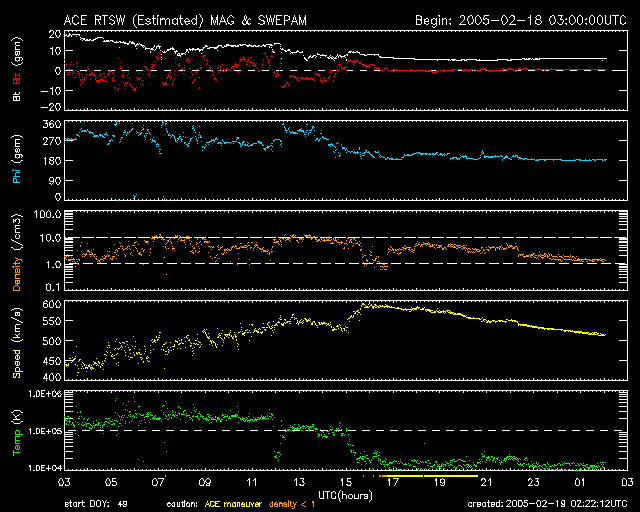
Task: Click the '-20' tick on the Bt Bz axis
Action: [x=51, y=106]
